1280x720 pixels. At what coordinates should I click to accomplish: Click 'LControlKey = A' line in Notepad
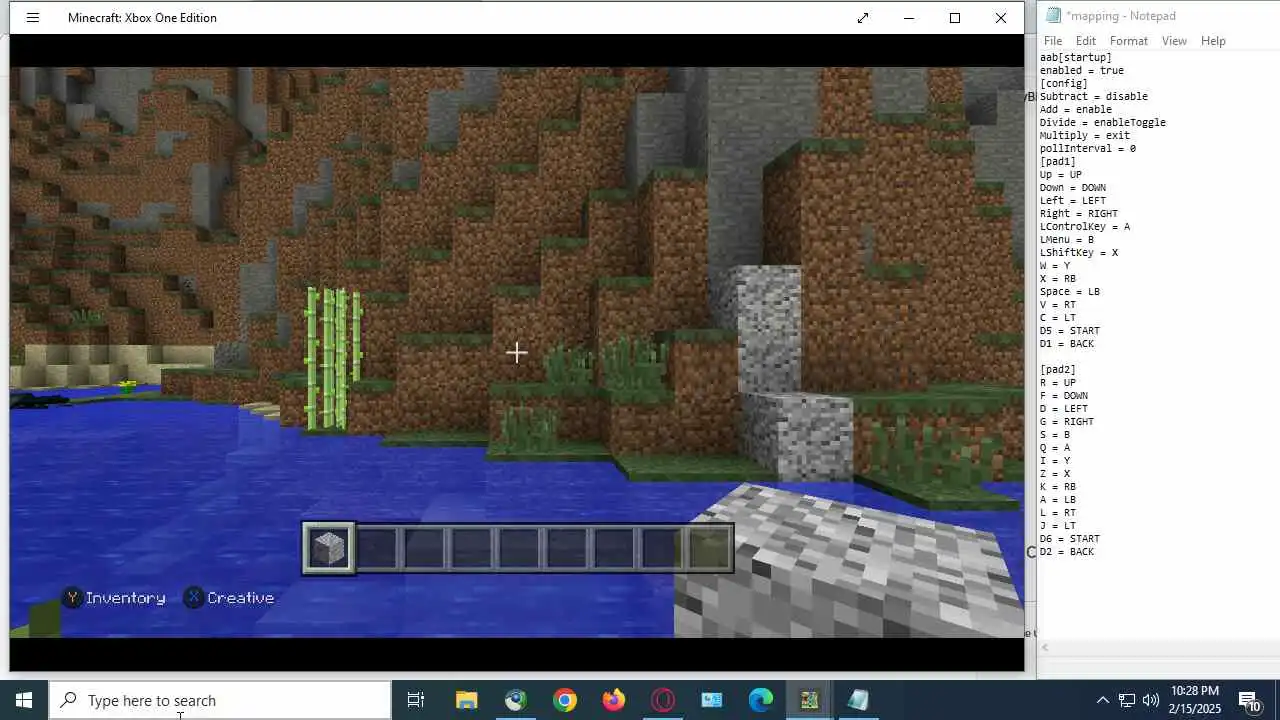click(x=1085, y=227)
